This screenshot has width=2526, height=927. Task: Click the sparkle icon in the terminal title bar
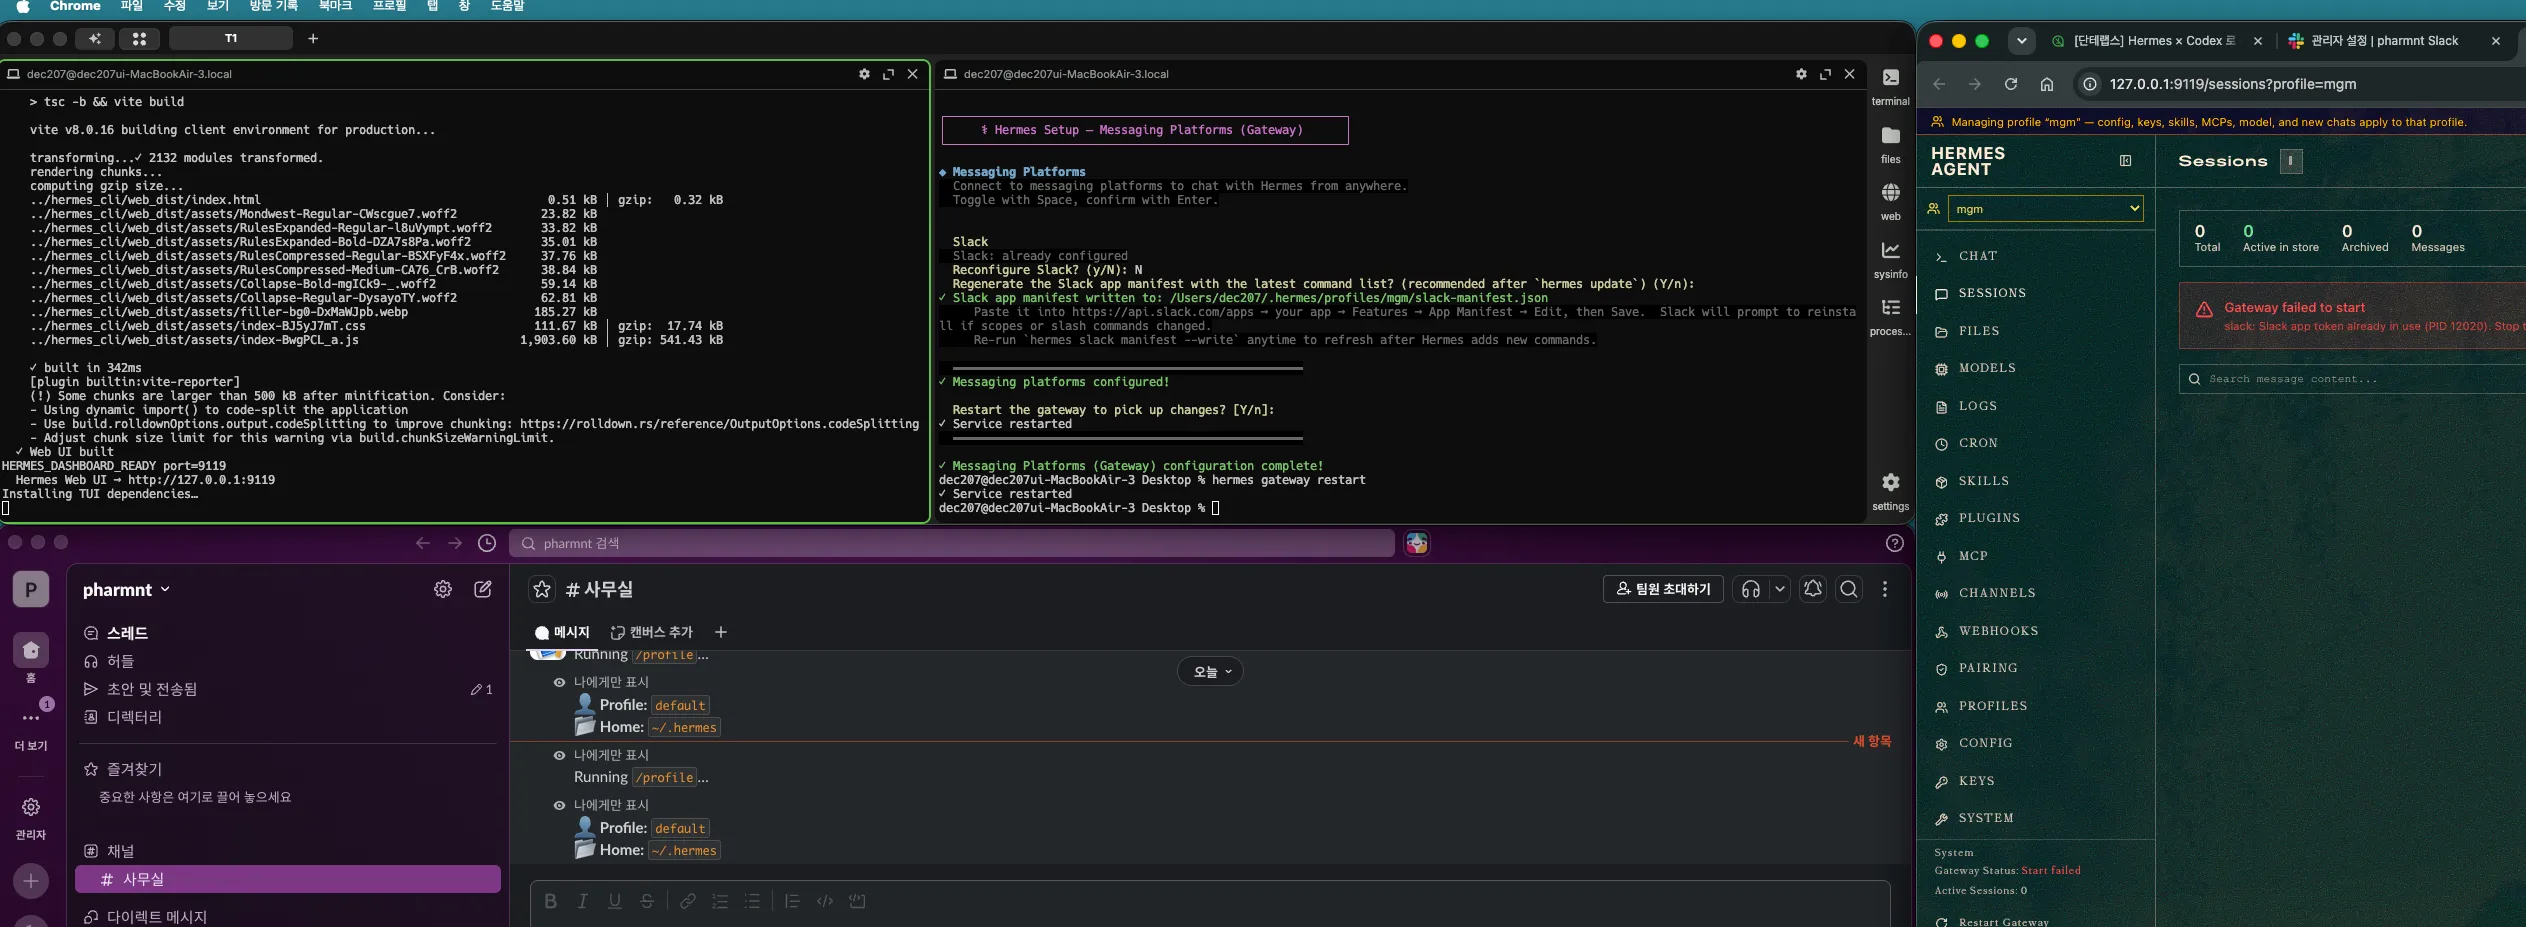coord(95,38)
